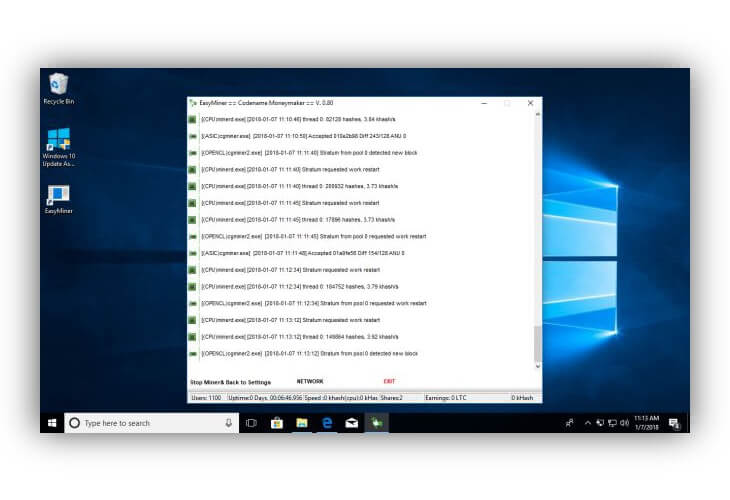Select the 11:13:12 'detected new block' log line

pos(309,354)
